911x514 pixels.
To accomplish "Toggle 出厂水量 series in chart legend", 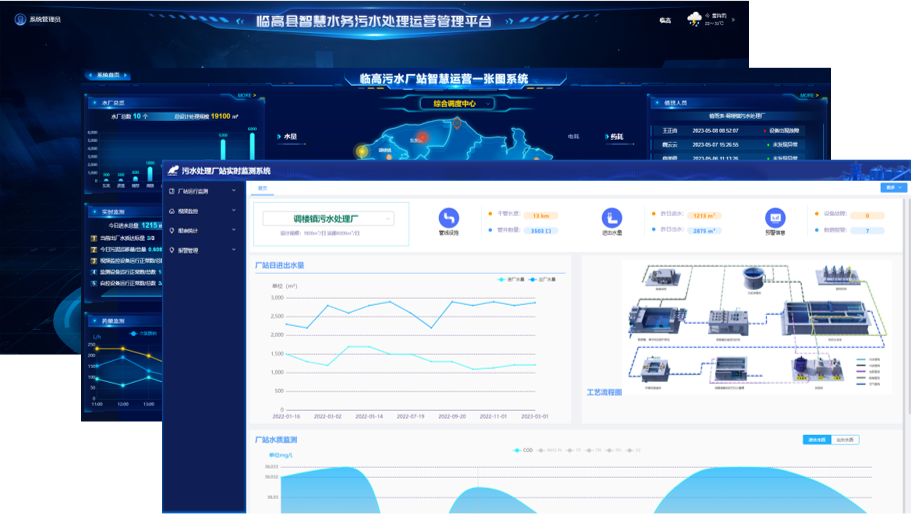I will point(544,279).
